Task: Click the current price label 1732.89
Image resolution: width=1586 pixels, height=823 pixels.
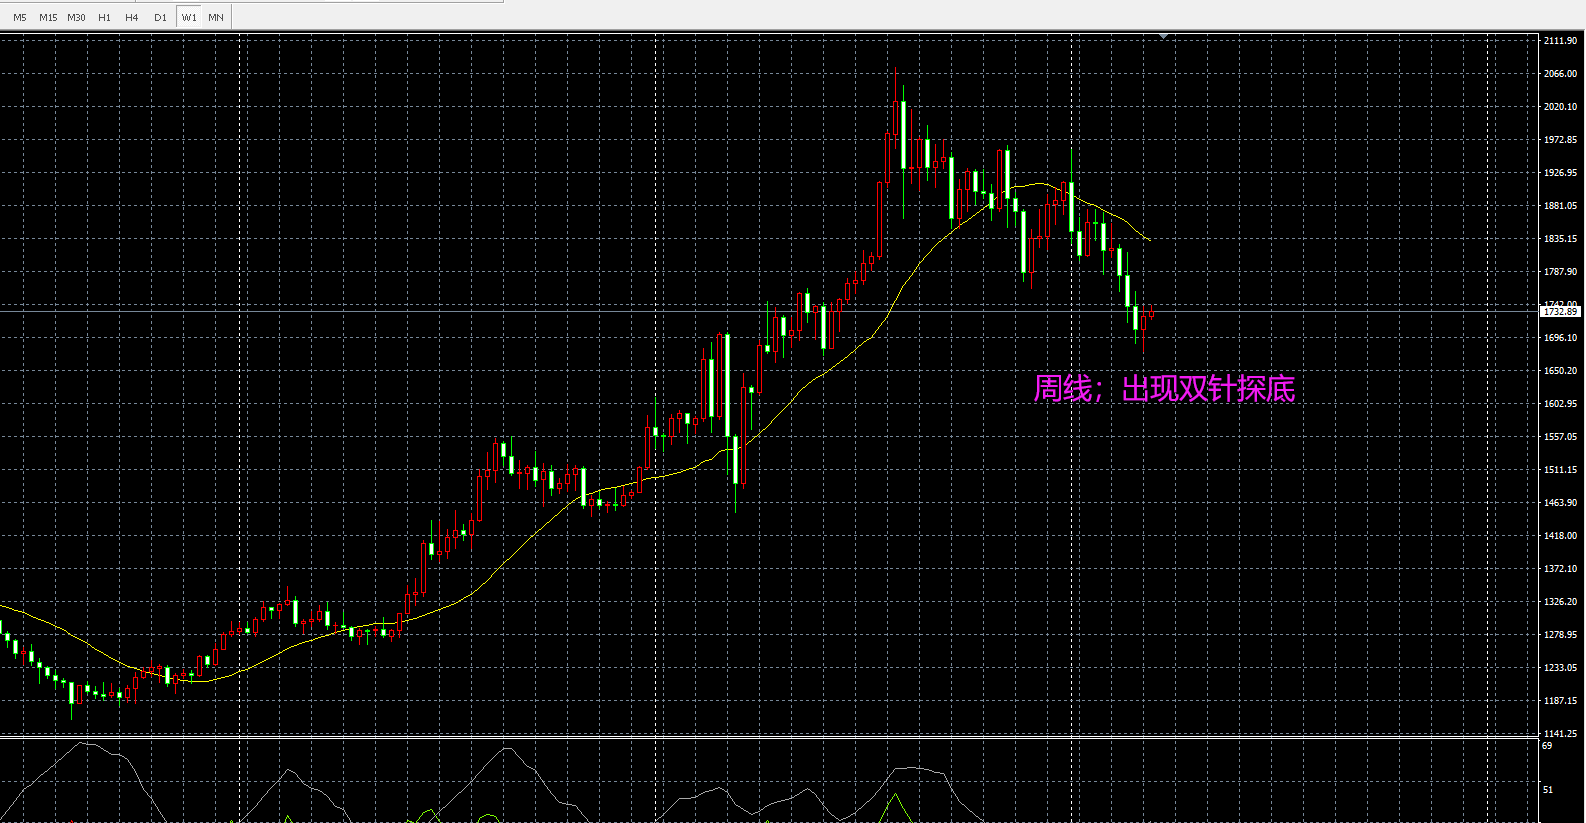Action: click(1560, 312)
